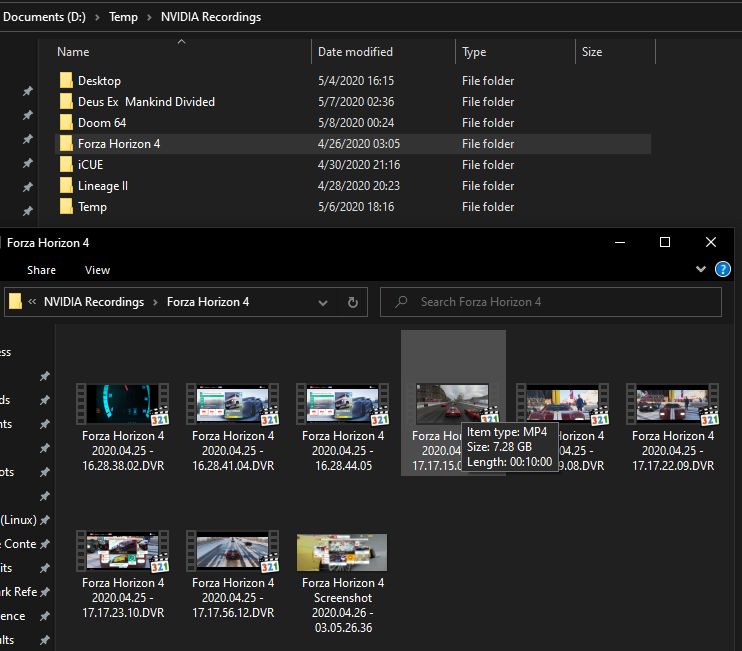Select the Temp folder in the list
742x651 pixels.
[x=92, y=207]
